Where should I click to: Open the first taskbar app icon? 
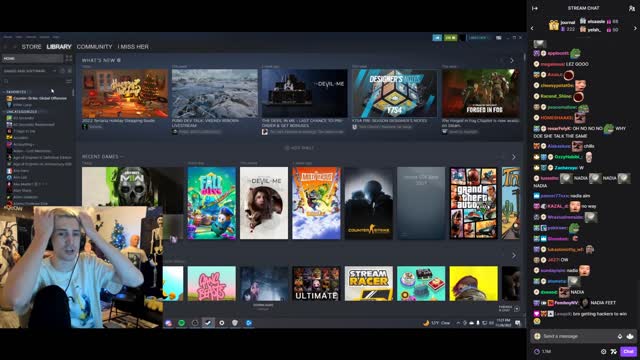click(169, 323)
